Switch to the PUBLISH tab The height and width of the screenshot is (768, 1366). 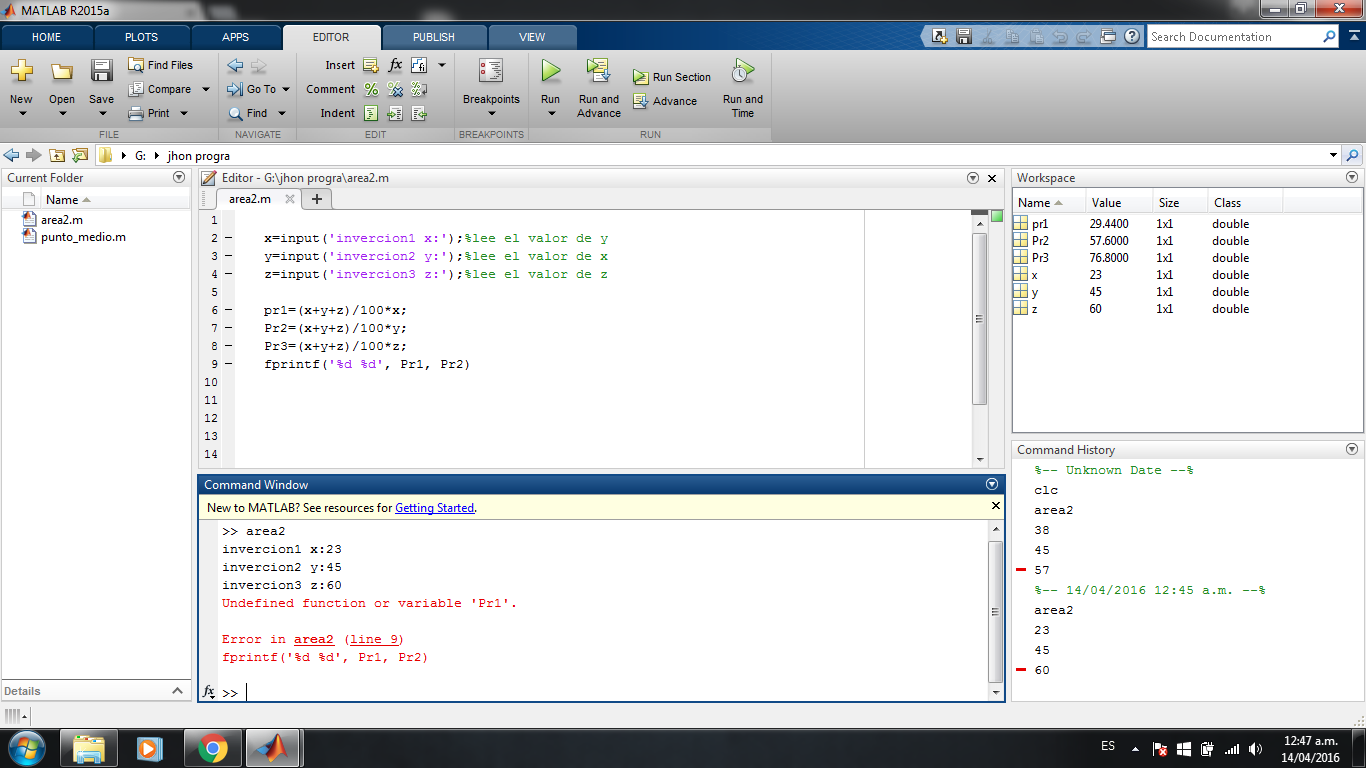coord(434,37)
